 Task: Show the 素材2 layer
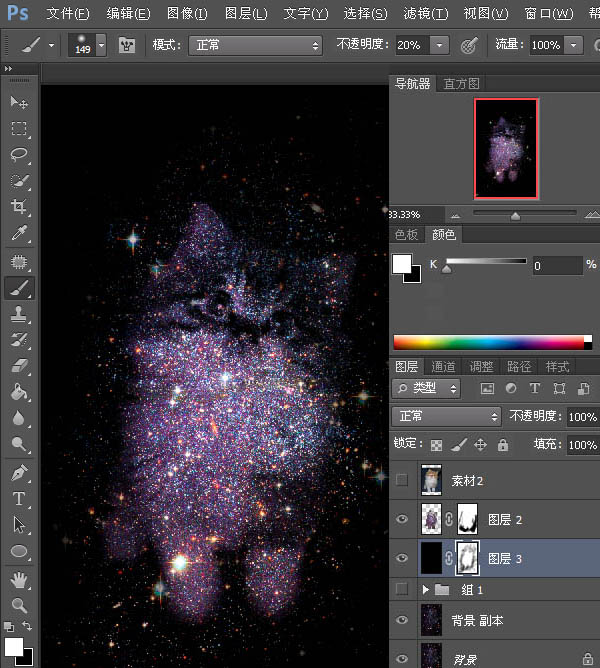(402, 480)
